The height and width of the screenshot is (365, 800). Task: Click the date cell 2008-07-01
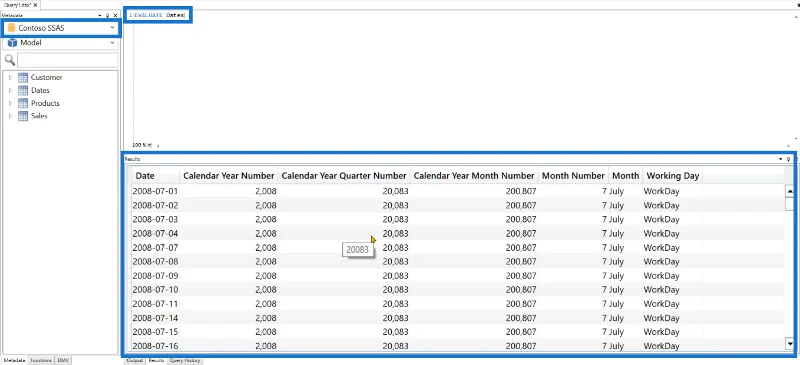(155, 191)
